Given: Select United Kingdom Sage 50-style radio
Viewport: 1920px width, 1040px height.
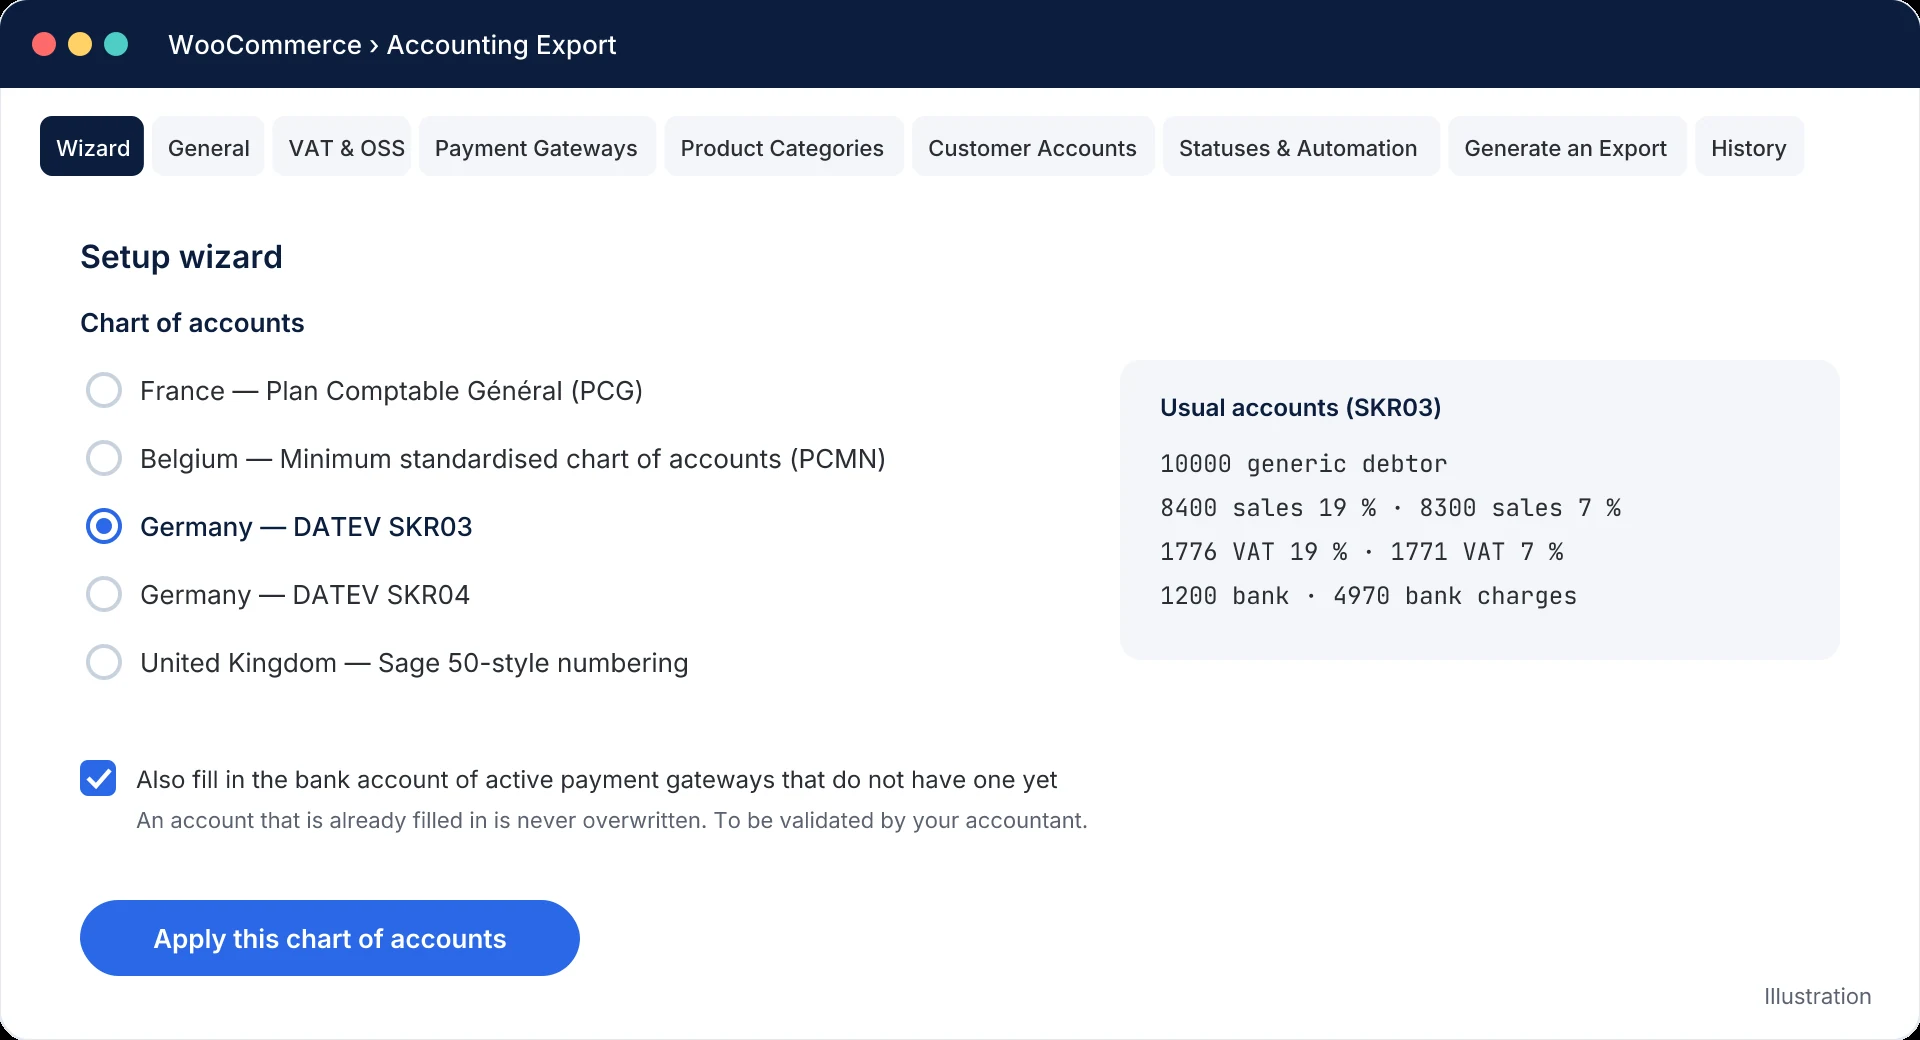Looking at the screenshot, I should [x=104, y=662].
